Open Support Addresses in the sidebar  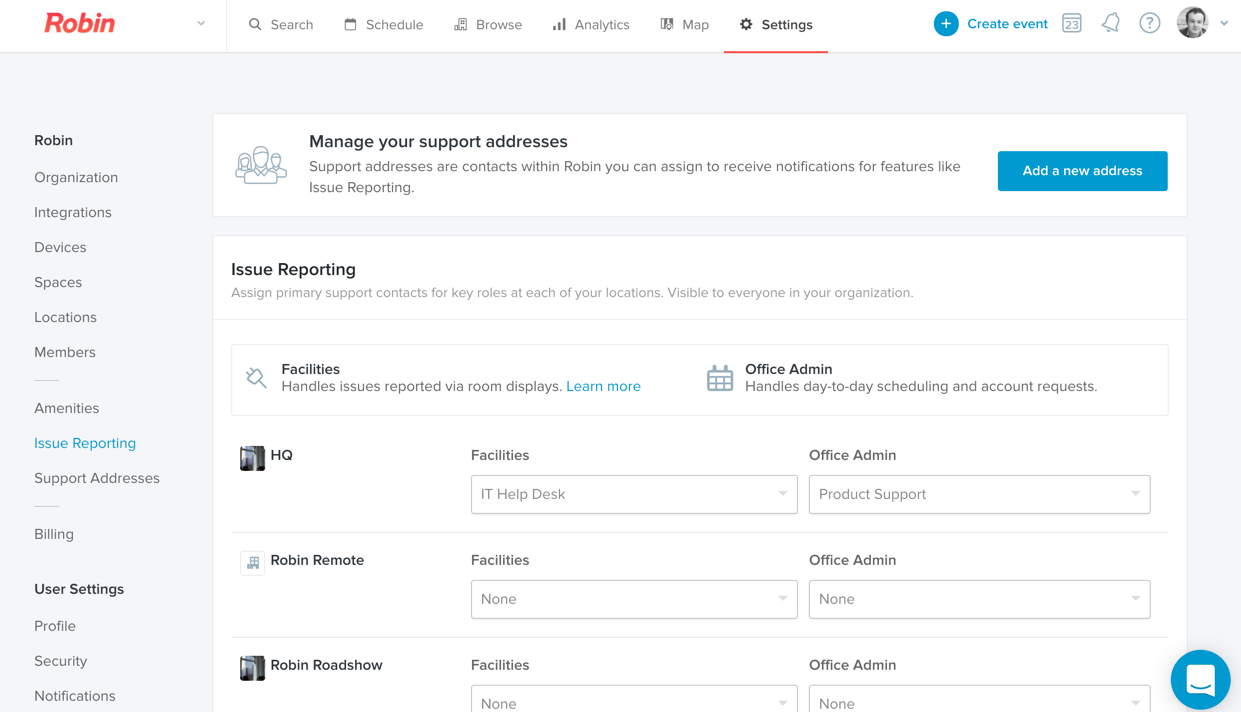point(97,478)
